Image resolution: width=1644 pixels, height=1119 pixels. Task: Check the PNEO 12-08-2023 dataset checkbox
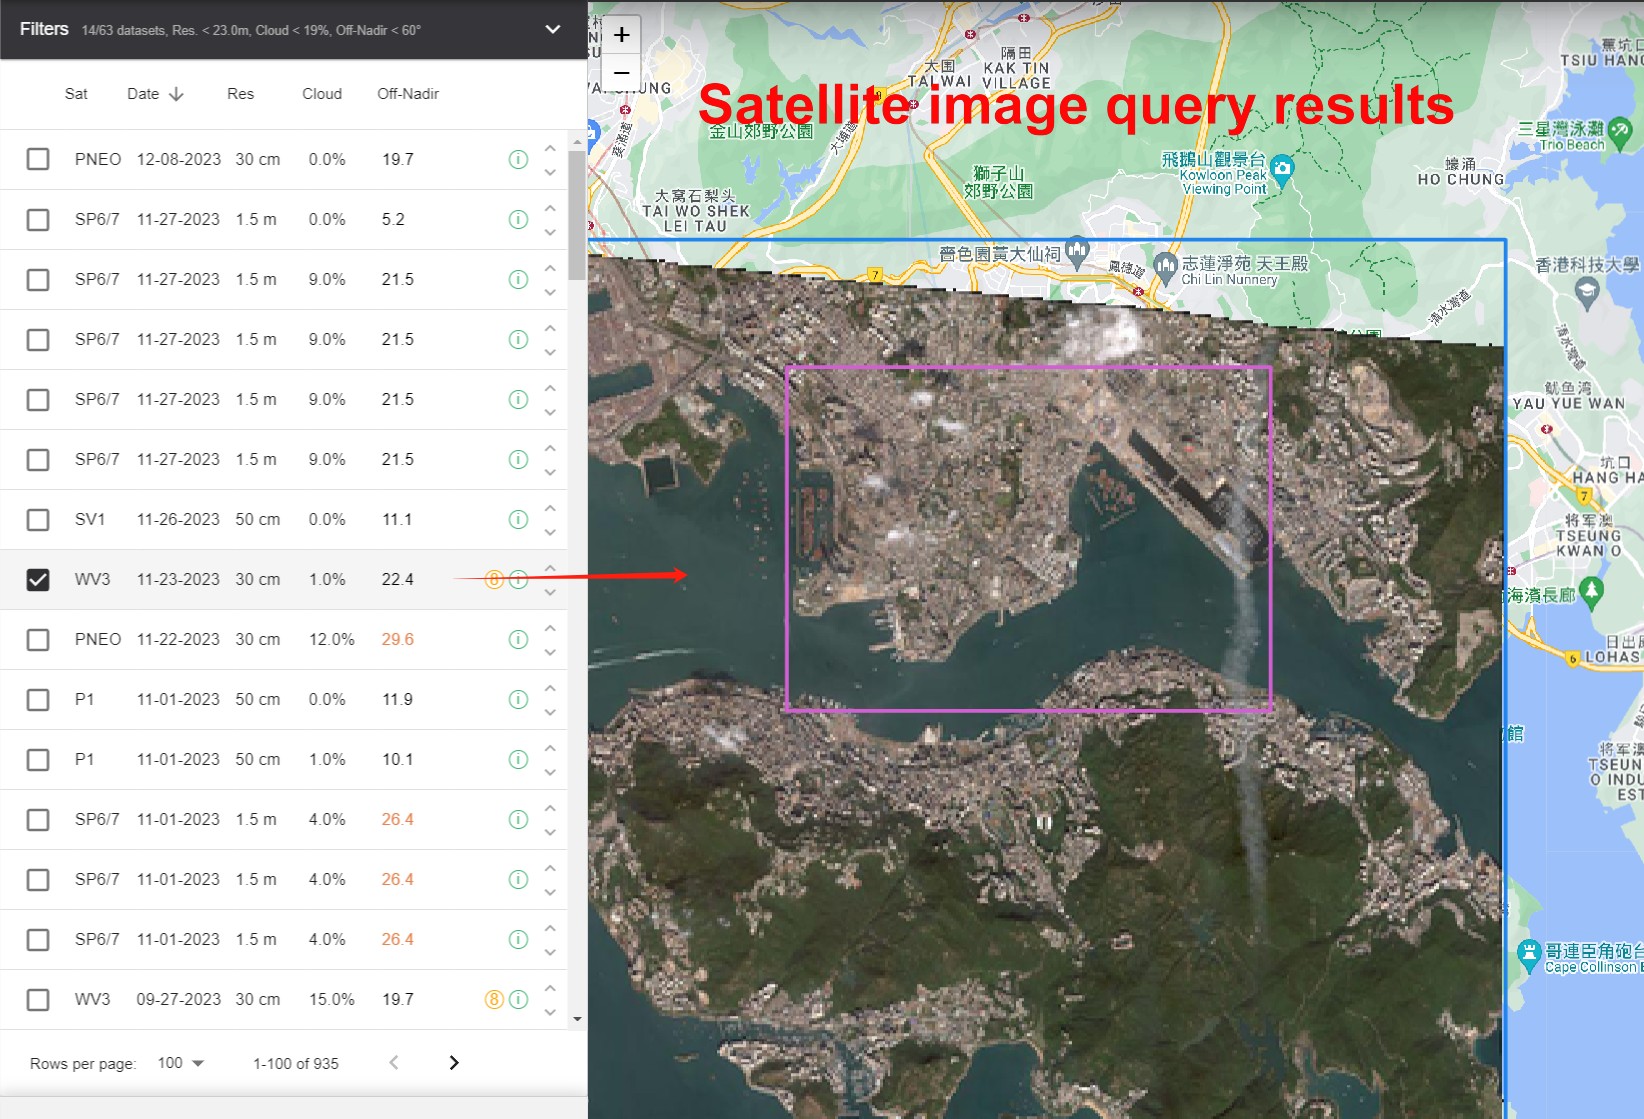click(38, 160)
